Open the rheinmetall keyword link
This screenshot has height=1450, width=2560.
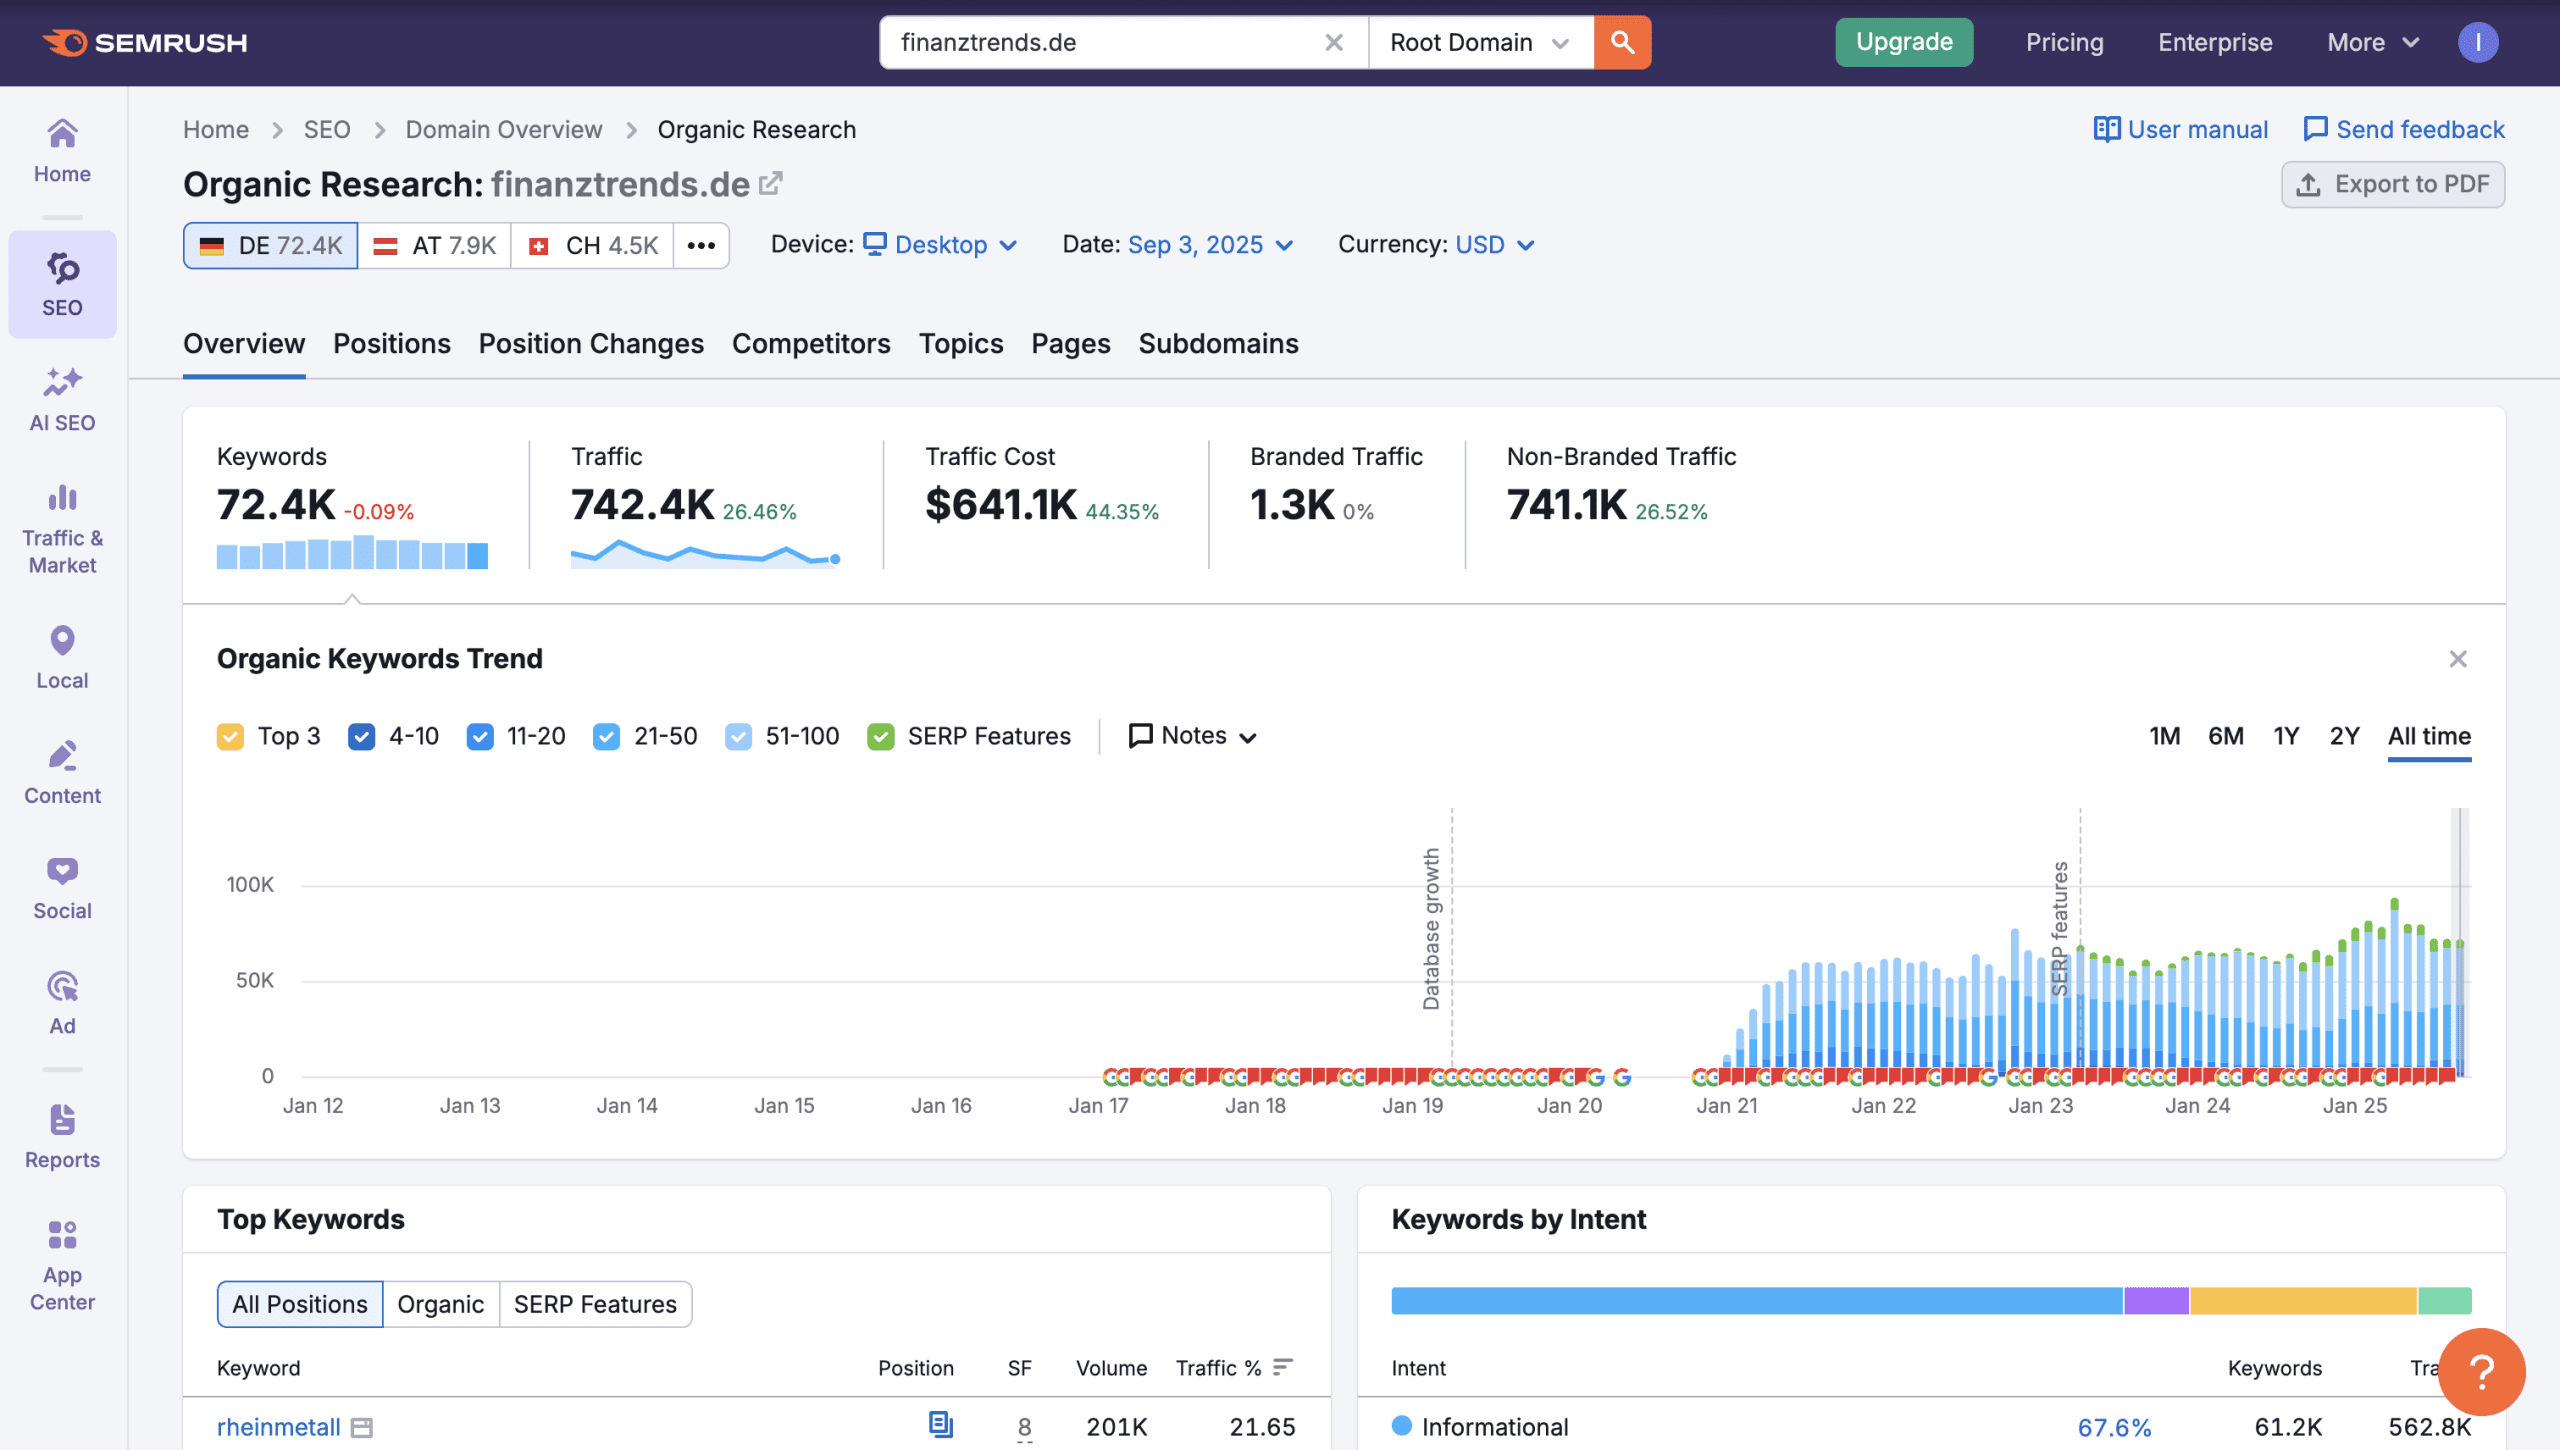point(278,1426)
